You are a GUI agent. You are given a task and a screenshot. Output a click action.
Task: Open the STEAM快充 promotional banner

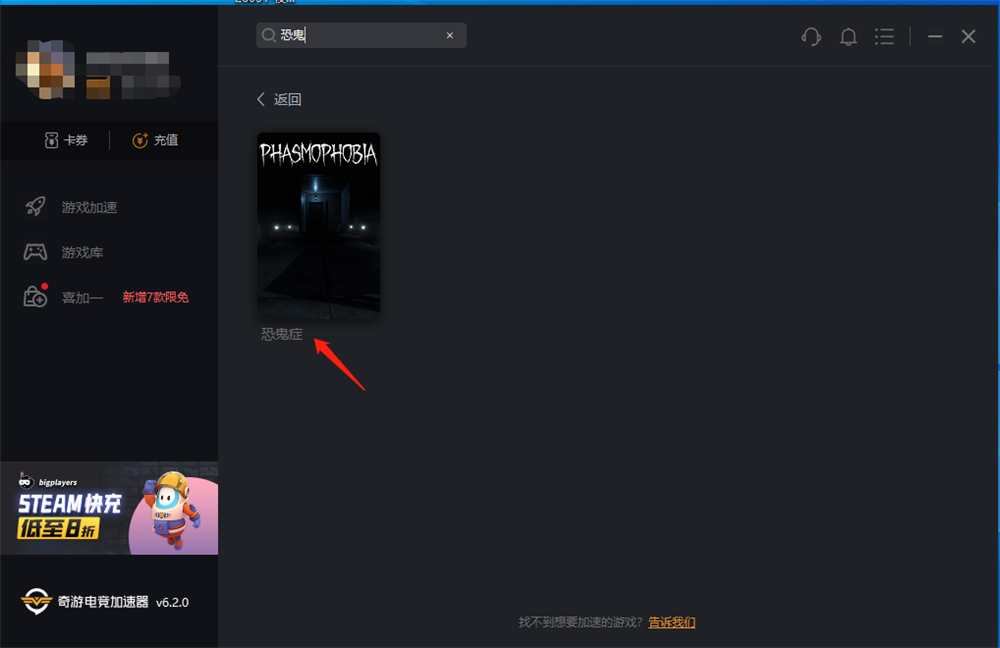109,508
